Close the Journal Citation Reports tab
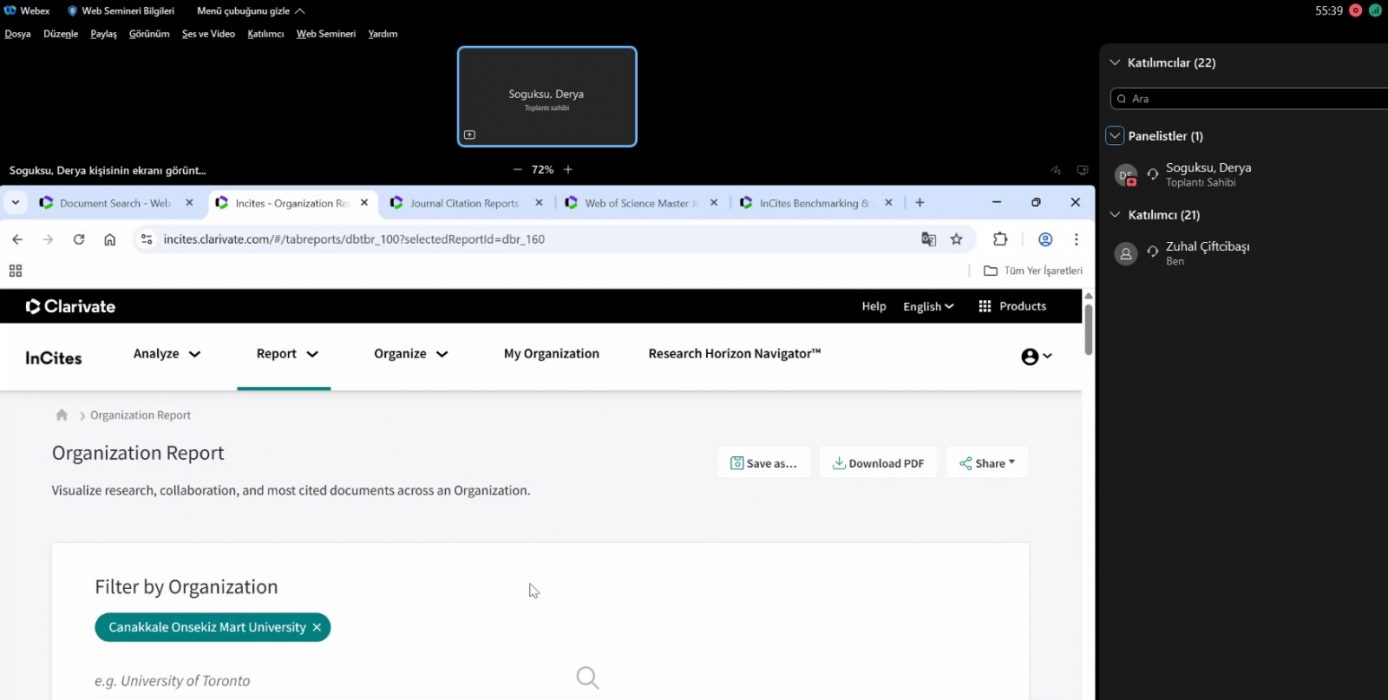 (x=539, y=202)
